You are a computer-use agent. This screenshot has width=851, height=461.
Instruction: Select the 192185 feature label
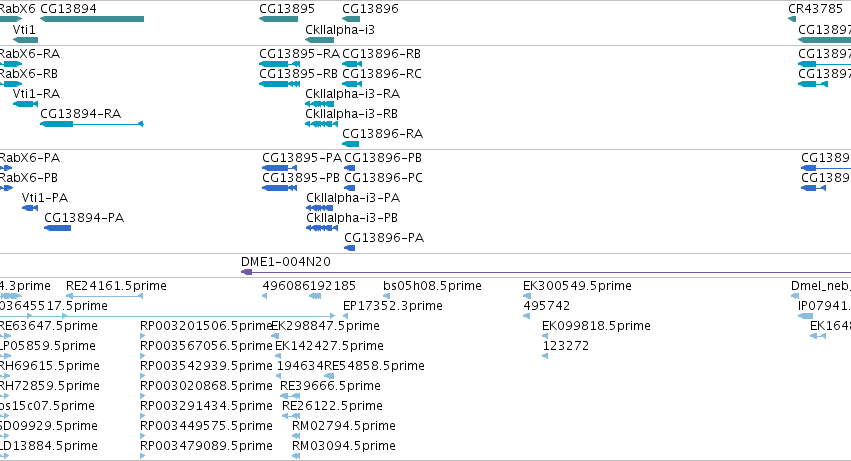pyautogui.click(x=333, y=286)
